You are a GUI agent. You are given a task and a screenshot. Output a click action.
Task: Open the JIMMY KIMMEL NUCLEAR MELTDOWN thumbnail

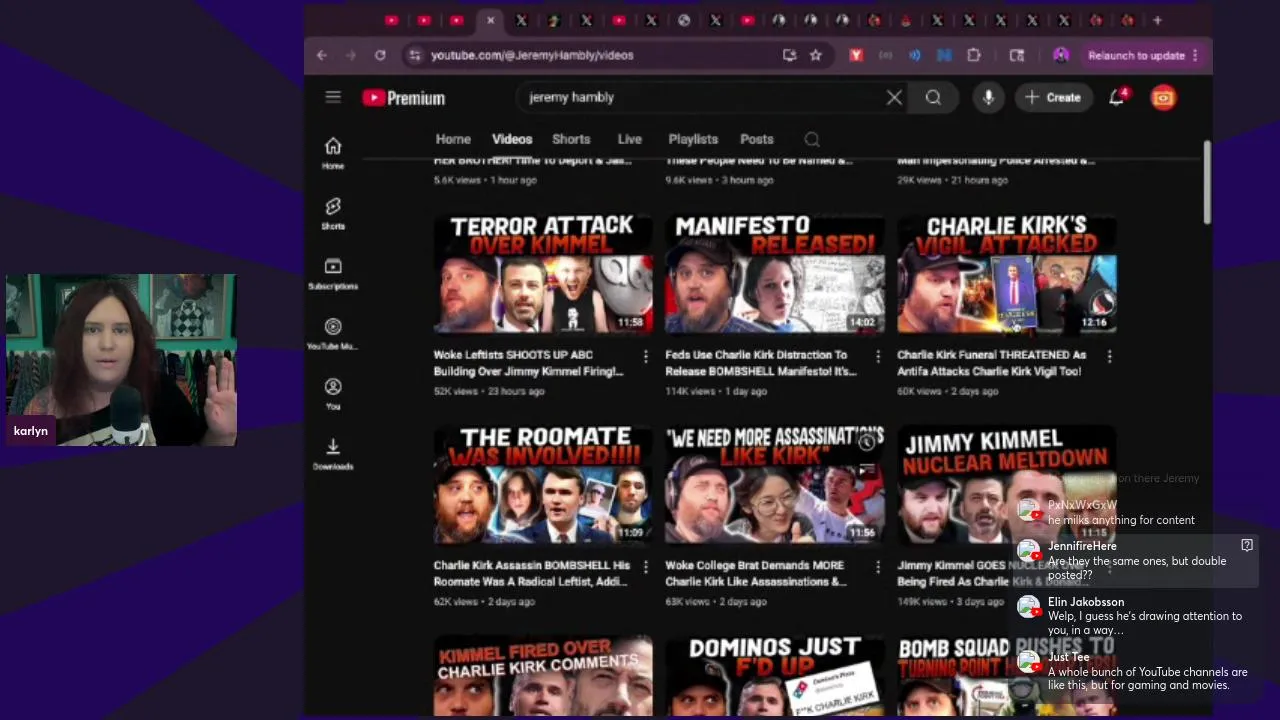pos(1007,485)
